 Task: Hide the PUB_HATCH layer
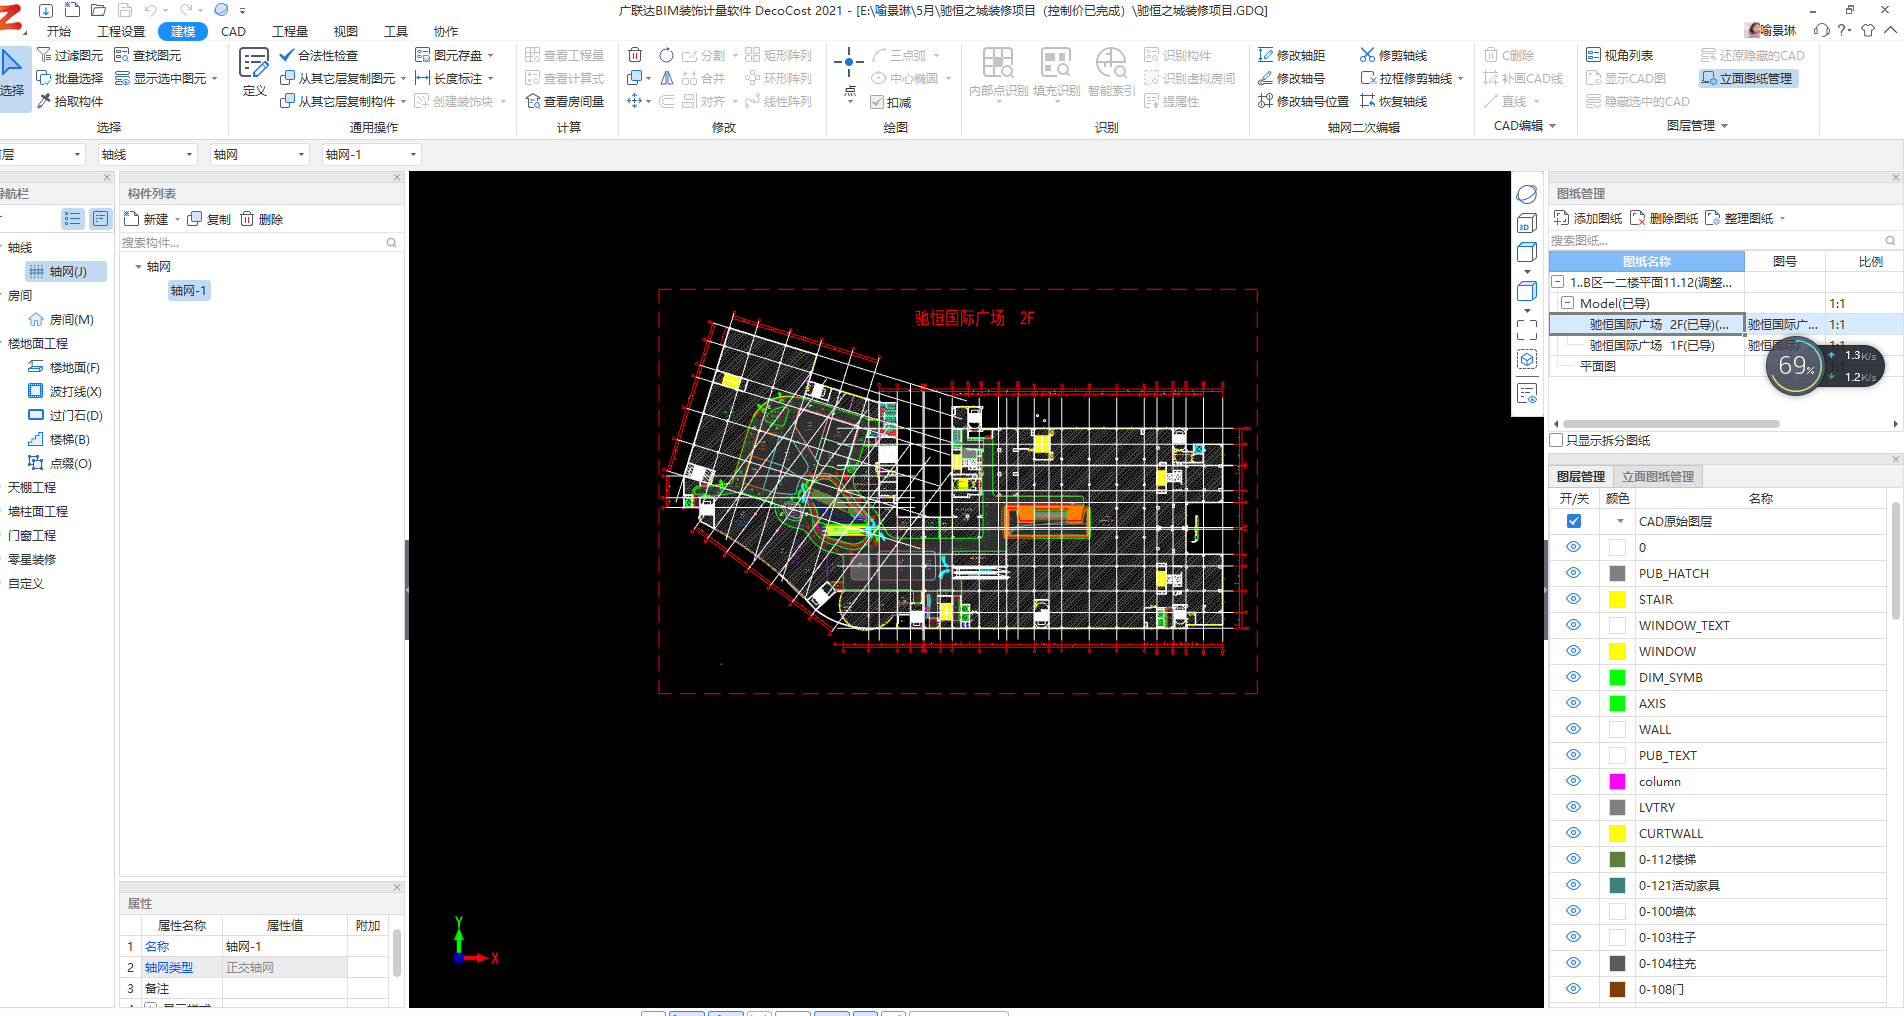click(x=1573, y=573)
